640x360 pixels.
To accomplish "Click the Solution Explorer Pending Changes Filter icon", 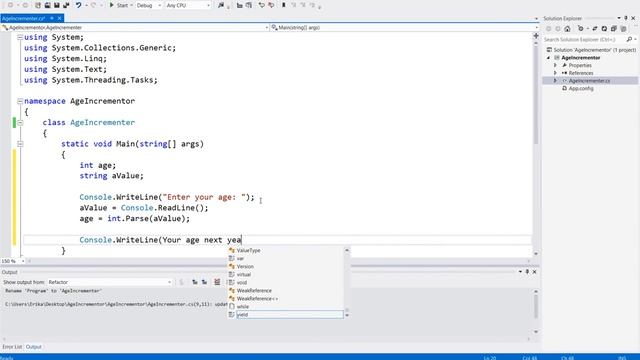I will [580, 29].
